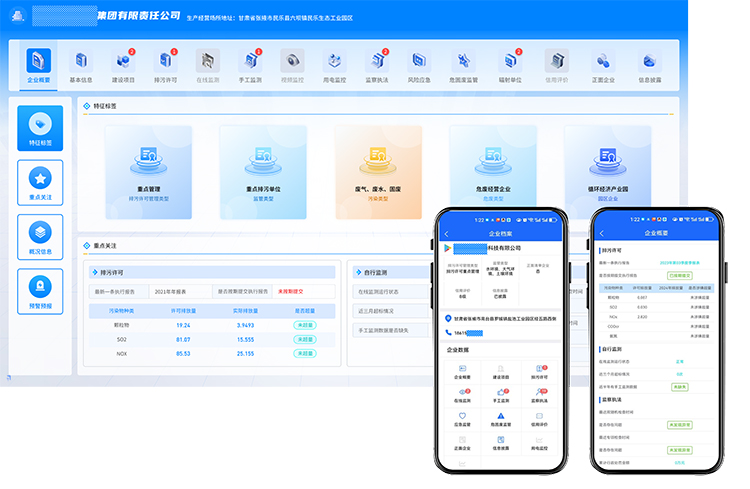Open the 监察执法 toolbar icon
The image size is (750, 489).
coord(377,63)
